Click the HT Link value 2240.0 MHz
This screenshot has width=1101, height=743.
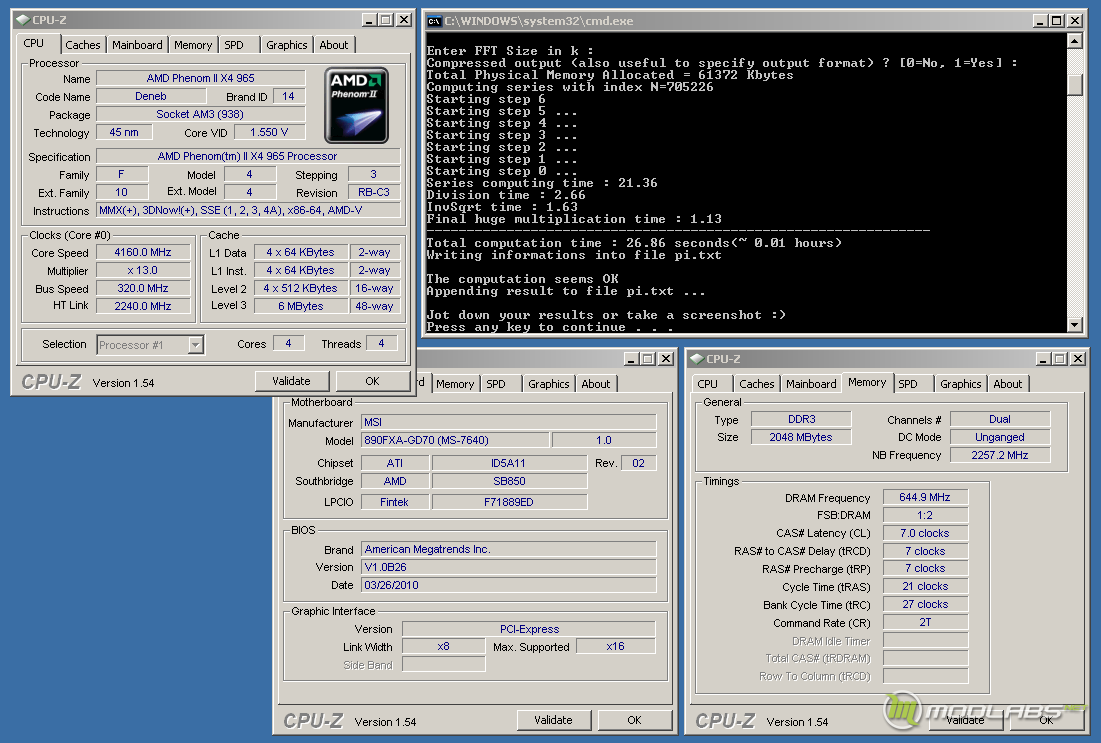[x=143, y=306]
